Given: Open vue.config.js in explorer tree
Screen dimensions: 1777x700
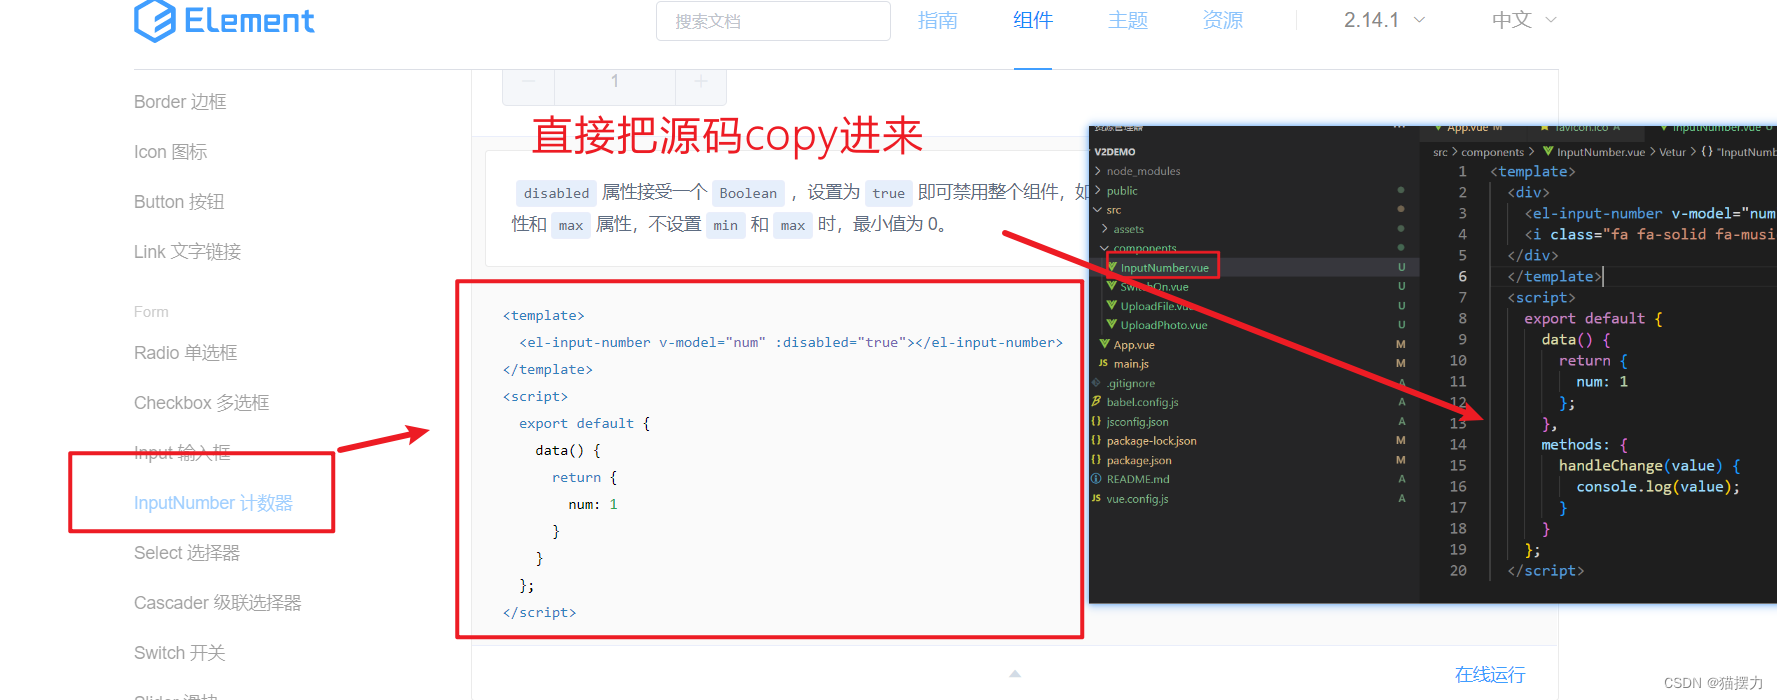Looking at the screenshot, I should tap(1137, 498).
